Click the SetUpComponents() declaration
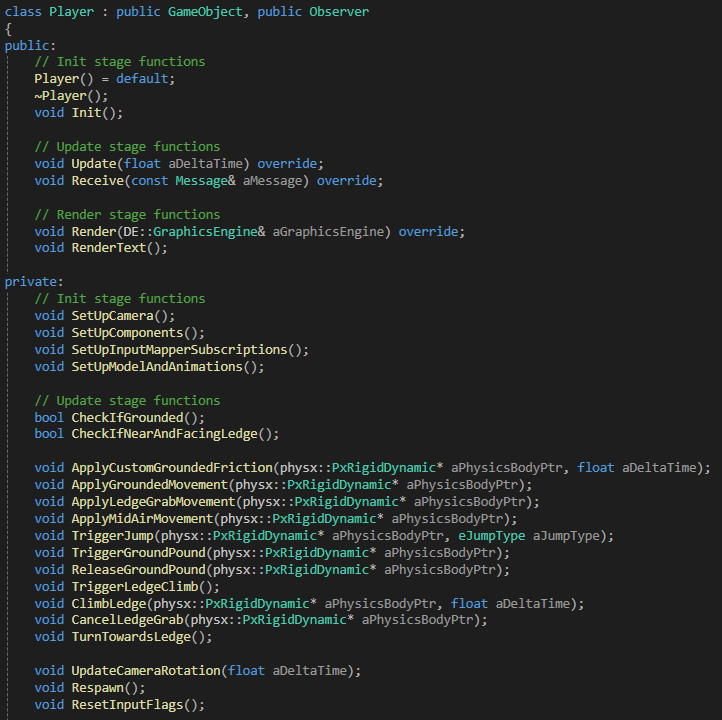This screenshot has width=722, height=720. pyautogui.click(x=119, y=333)
